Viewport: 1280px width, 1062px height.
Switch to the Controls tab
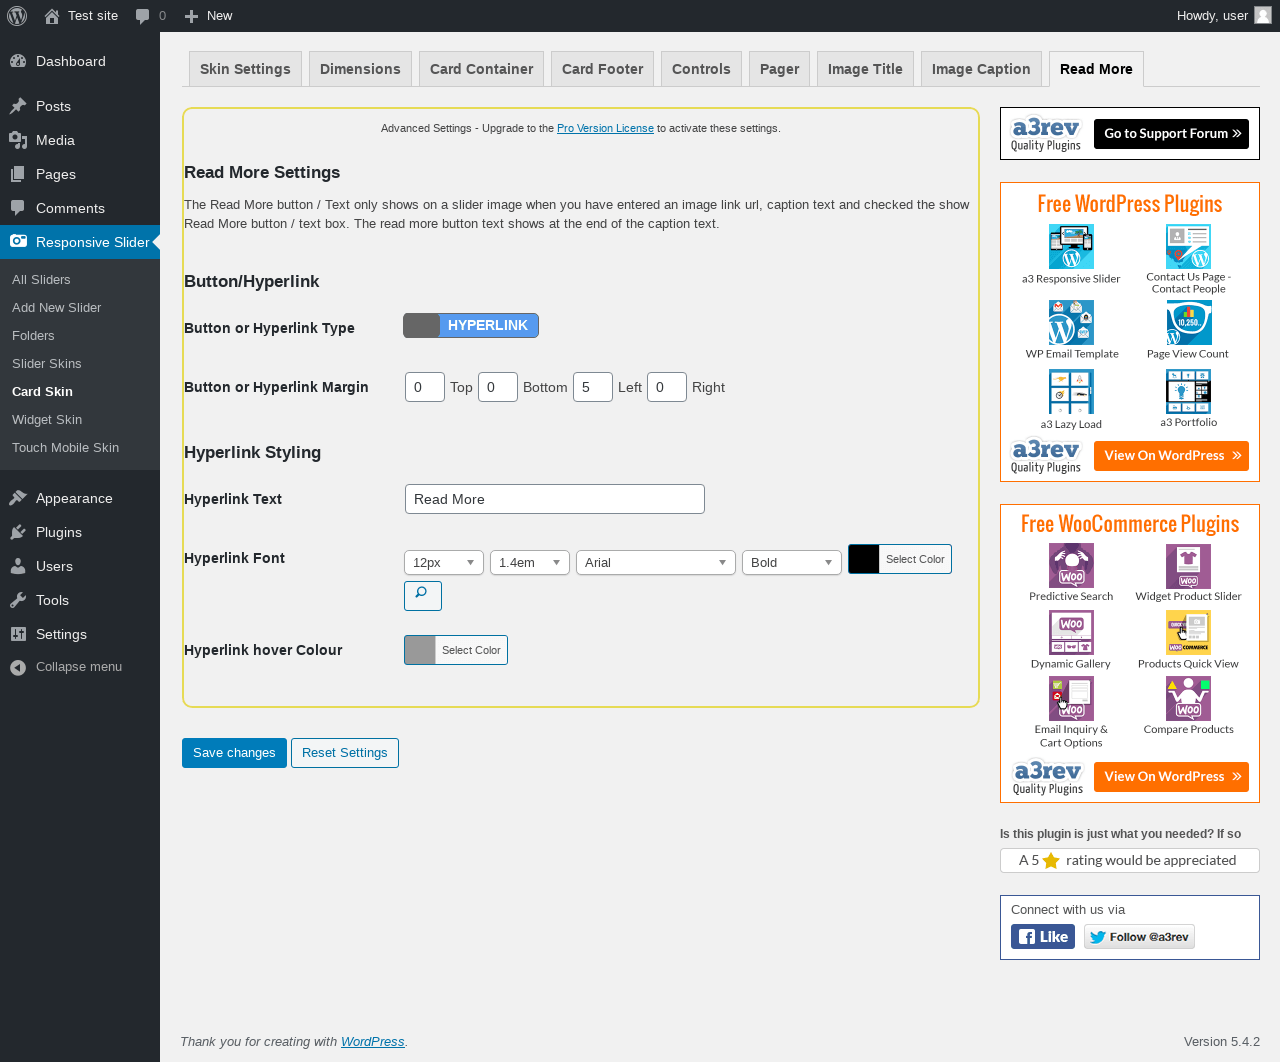701,69
